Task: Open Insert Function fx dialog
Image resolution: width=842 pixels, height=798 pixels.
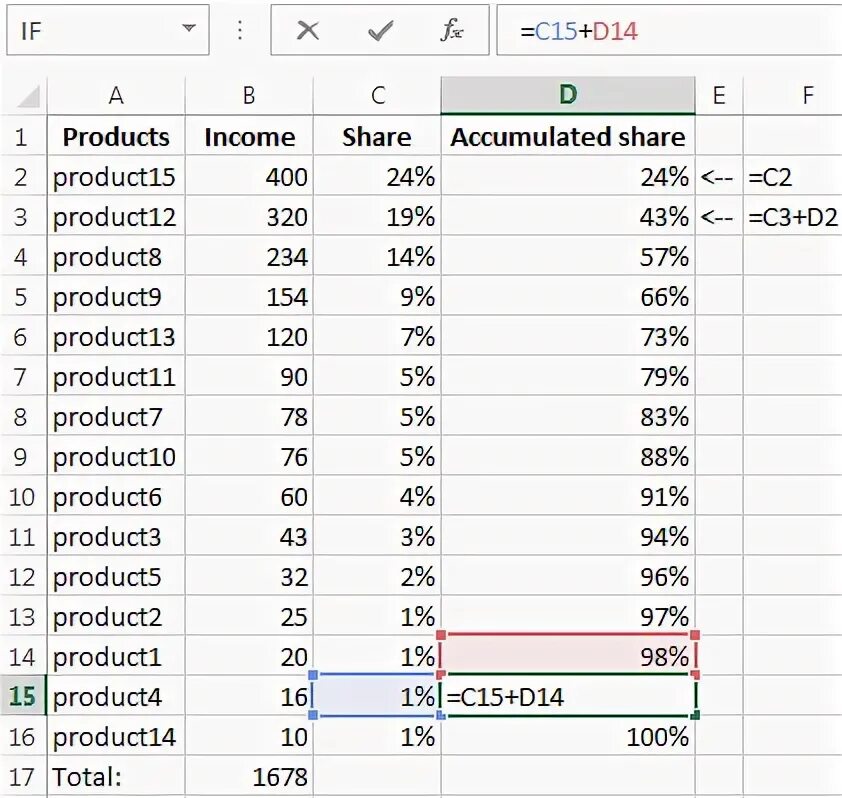Action: [452, 31]
